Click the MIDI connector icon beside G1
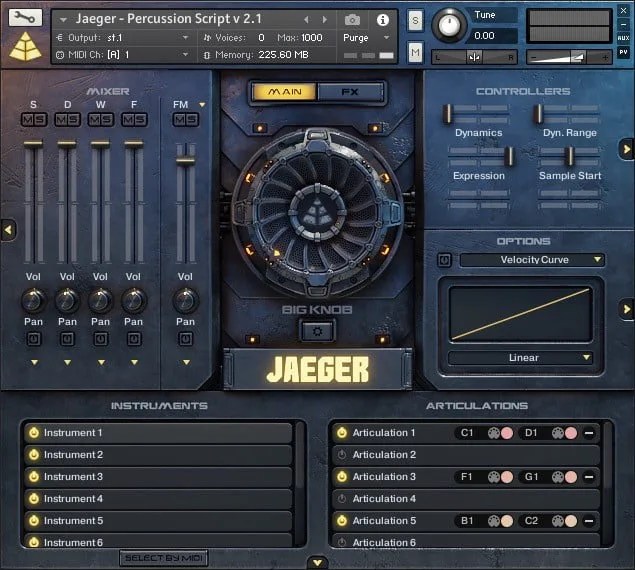The height and width of the screenshot is (570, 635). 558,477
